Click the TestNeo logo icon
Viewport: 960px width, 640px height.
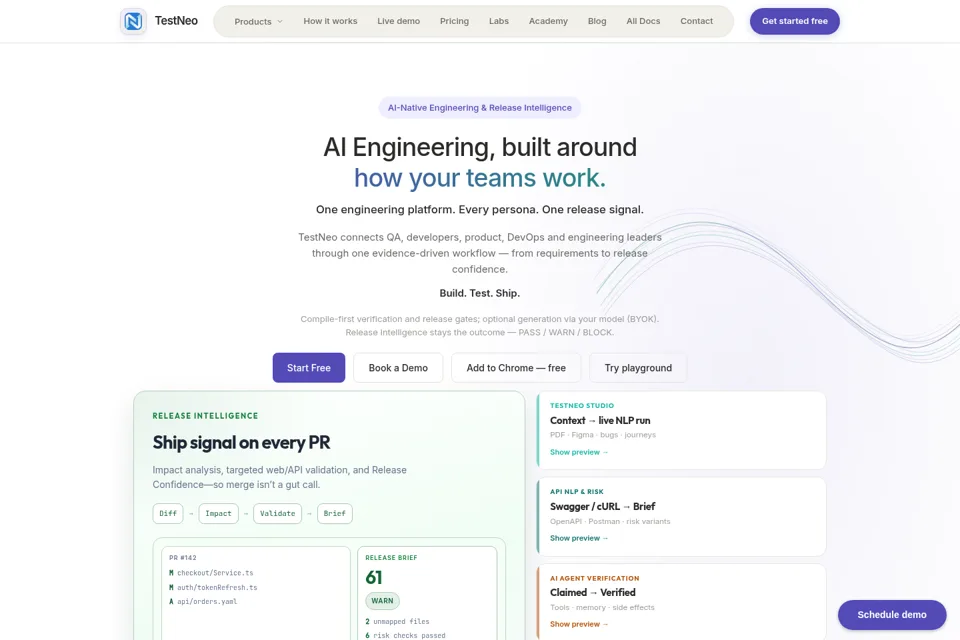coord(133,21)
